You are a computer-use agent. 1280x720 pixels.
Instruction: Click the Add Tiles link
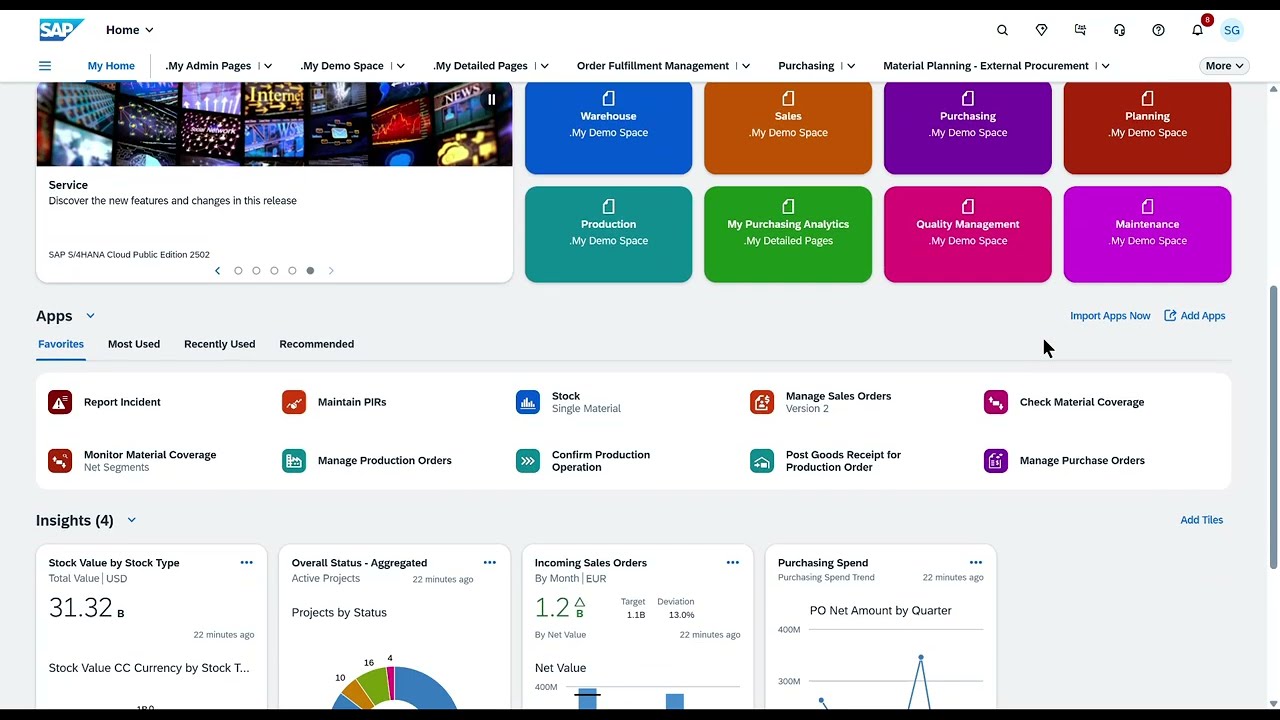(1202, 520)
